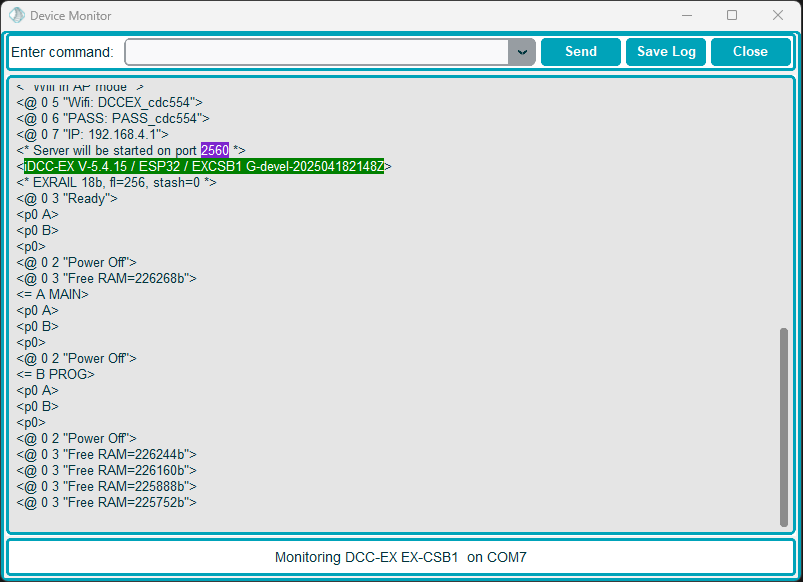
Task: Close the window via title bar X
Action: (777, 15)
